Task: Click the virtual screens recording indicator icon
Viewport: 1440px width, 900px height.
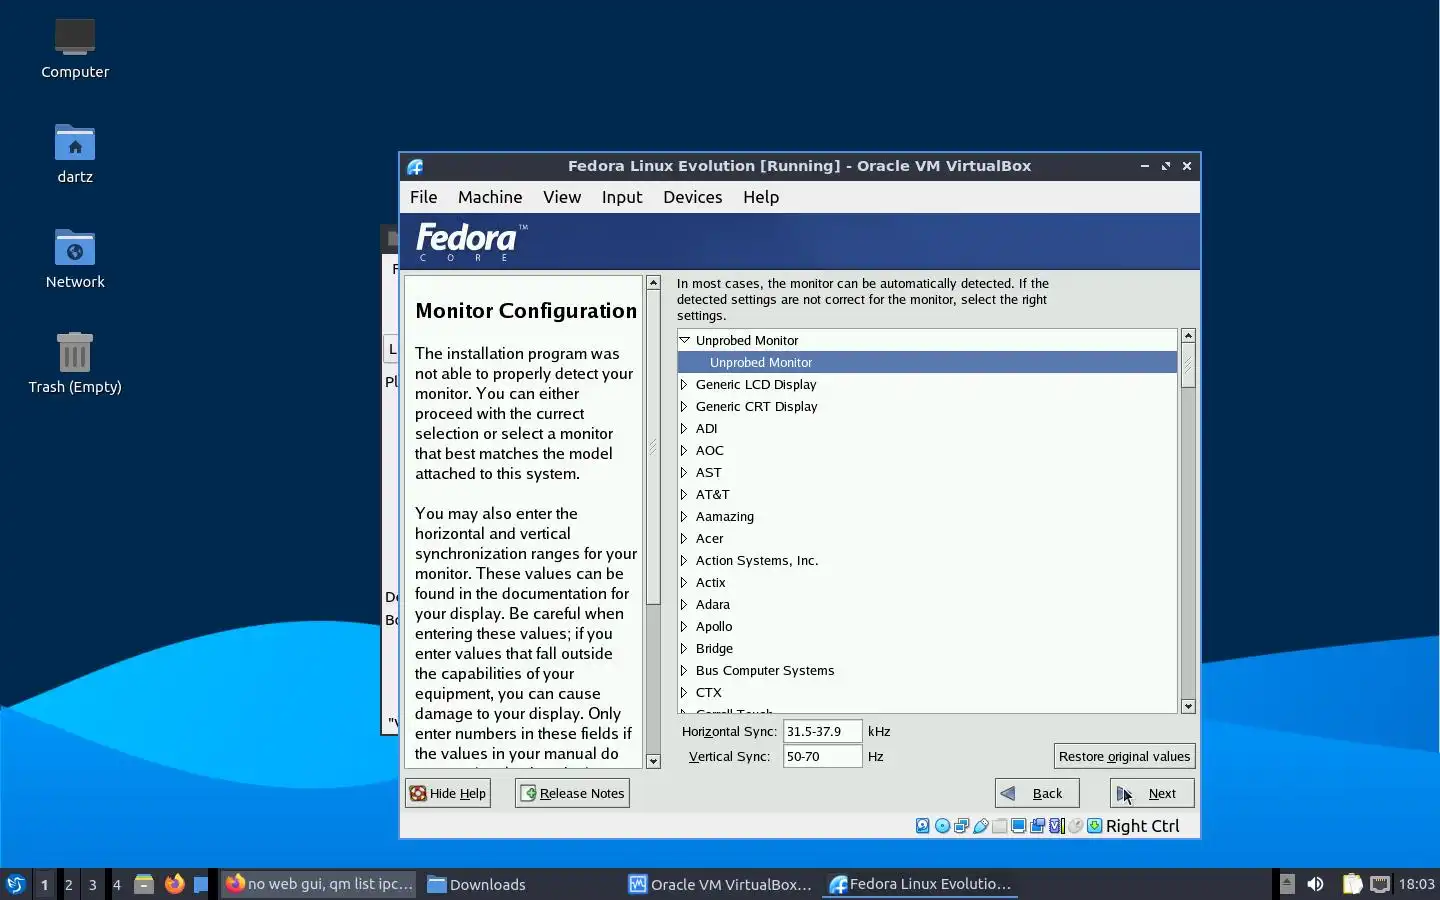Action: [x=1037, y=826]
